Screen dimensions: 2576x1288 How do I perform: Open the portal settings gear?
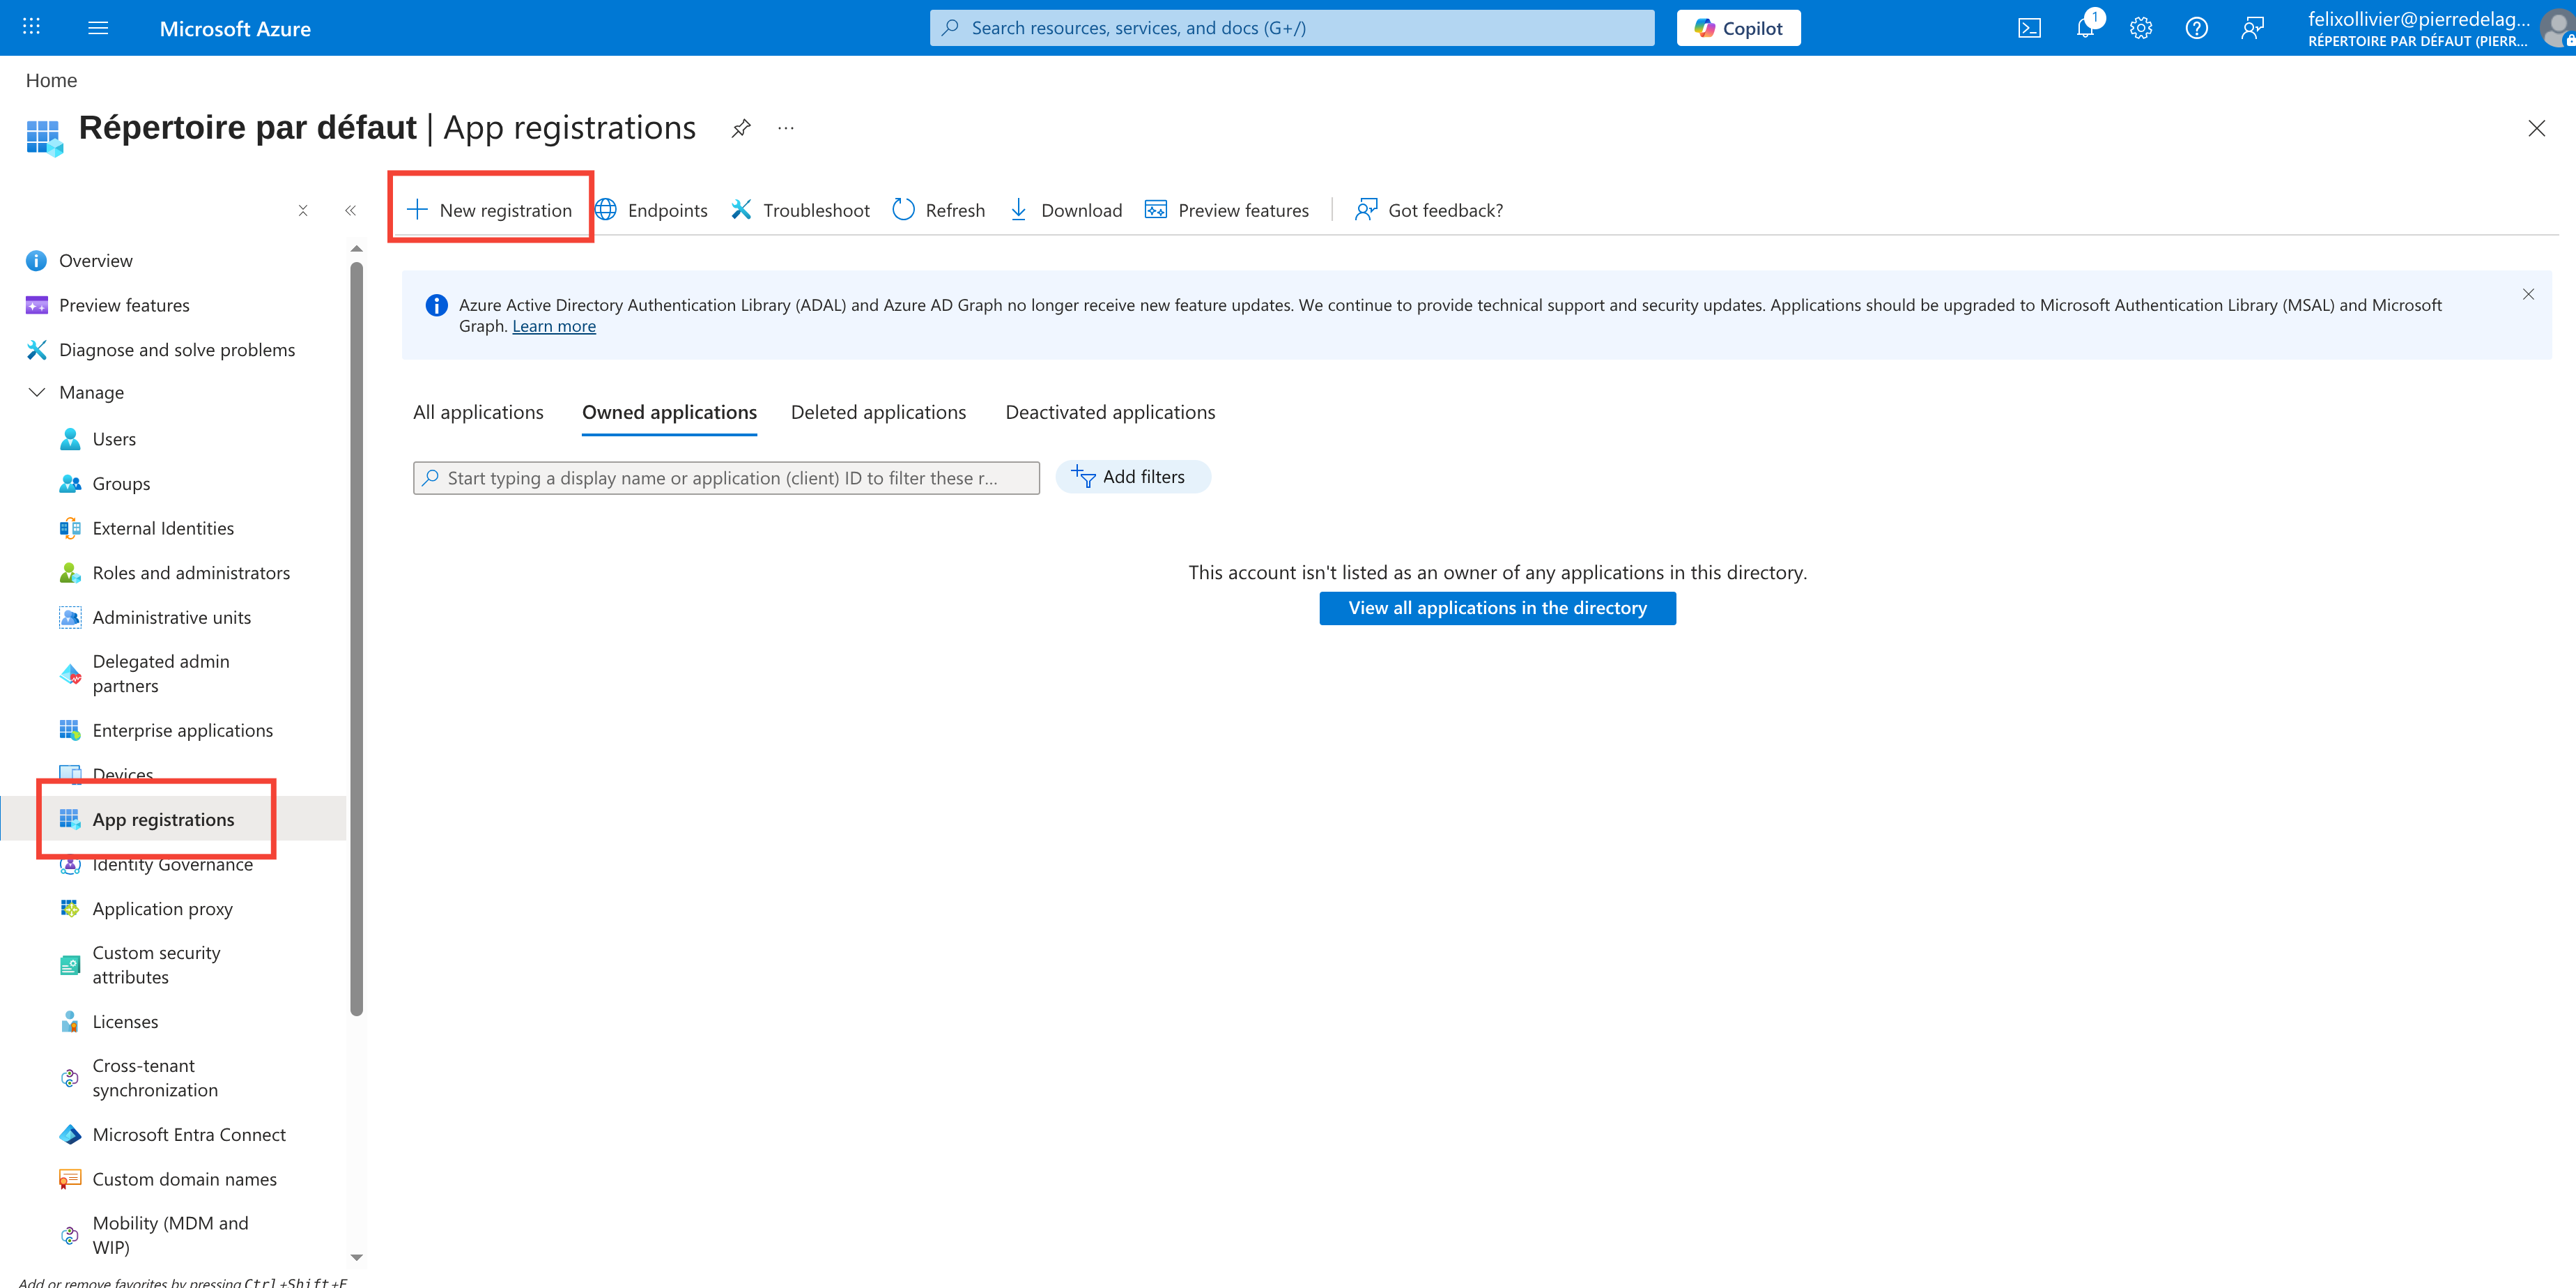[2141, 28]
